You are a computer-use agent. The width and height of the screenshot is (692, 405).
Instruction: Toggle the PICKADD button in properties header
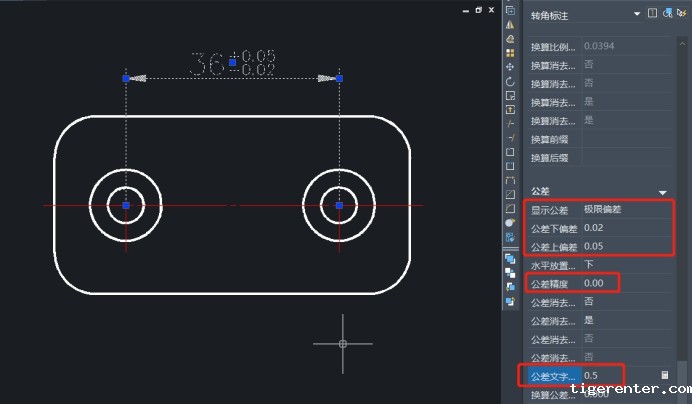(x=652, y=14)
